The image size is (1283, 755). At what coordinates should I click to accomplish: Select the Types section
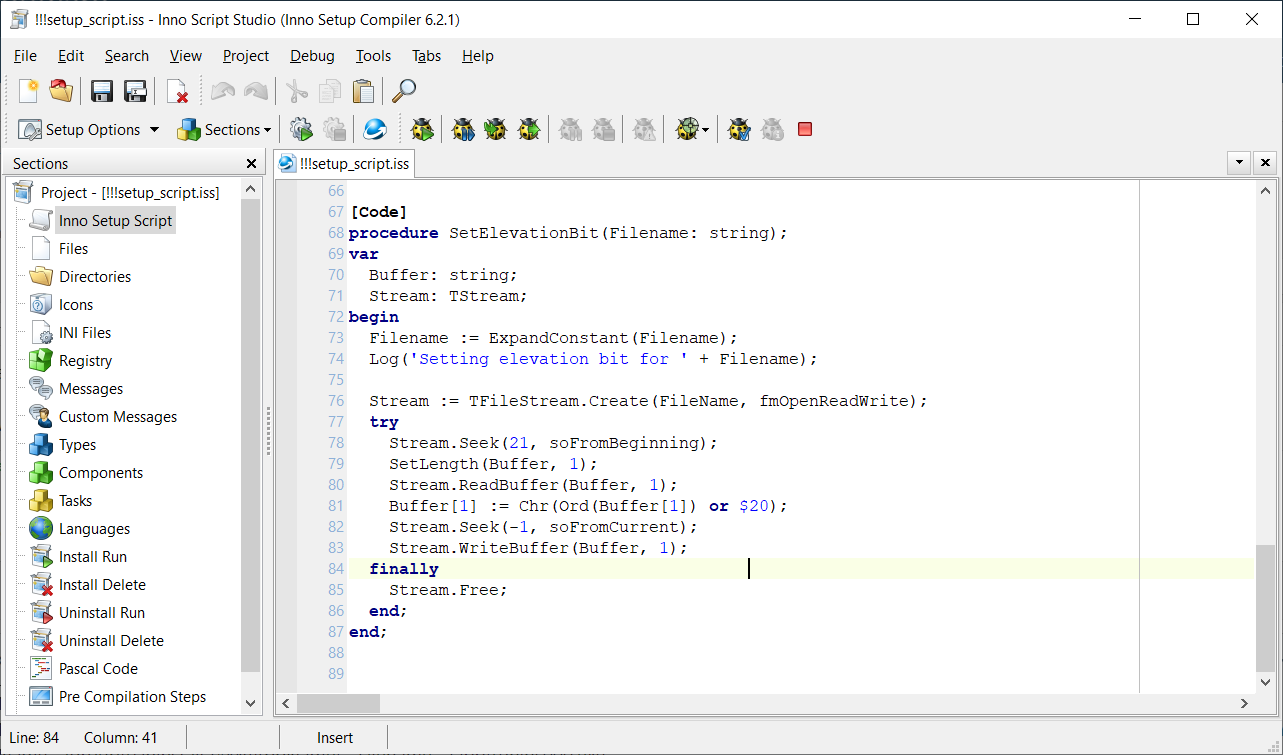[77, 444]
